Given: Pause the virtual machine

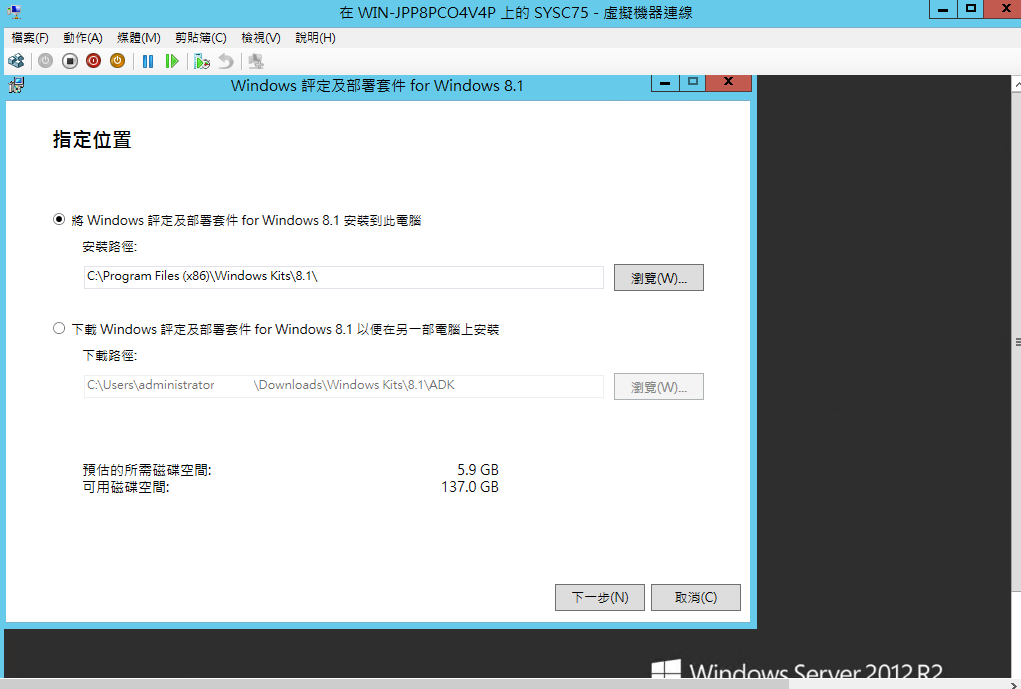Looking at the screenshot, I should [148, 61].
